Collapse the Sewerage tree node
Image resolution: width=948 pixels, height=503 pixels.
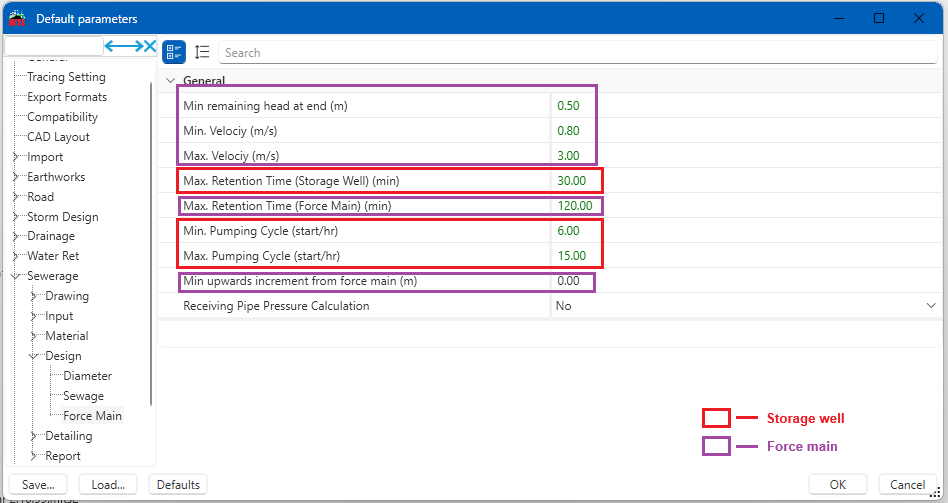point(16,277)
